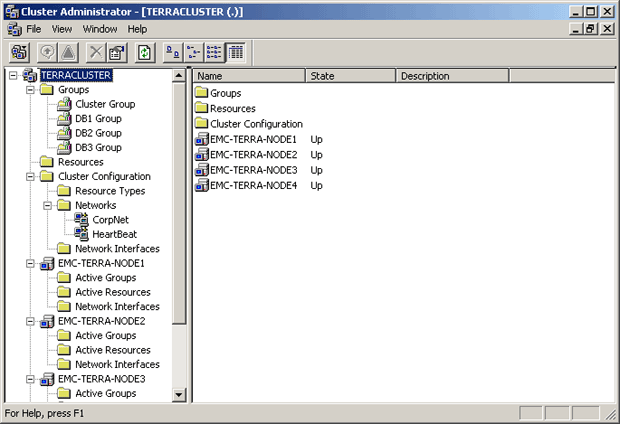This screenshot has width=620, height=424.
Task: Open the File menu
Action: (x=33, y=29)
